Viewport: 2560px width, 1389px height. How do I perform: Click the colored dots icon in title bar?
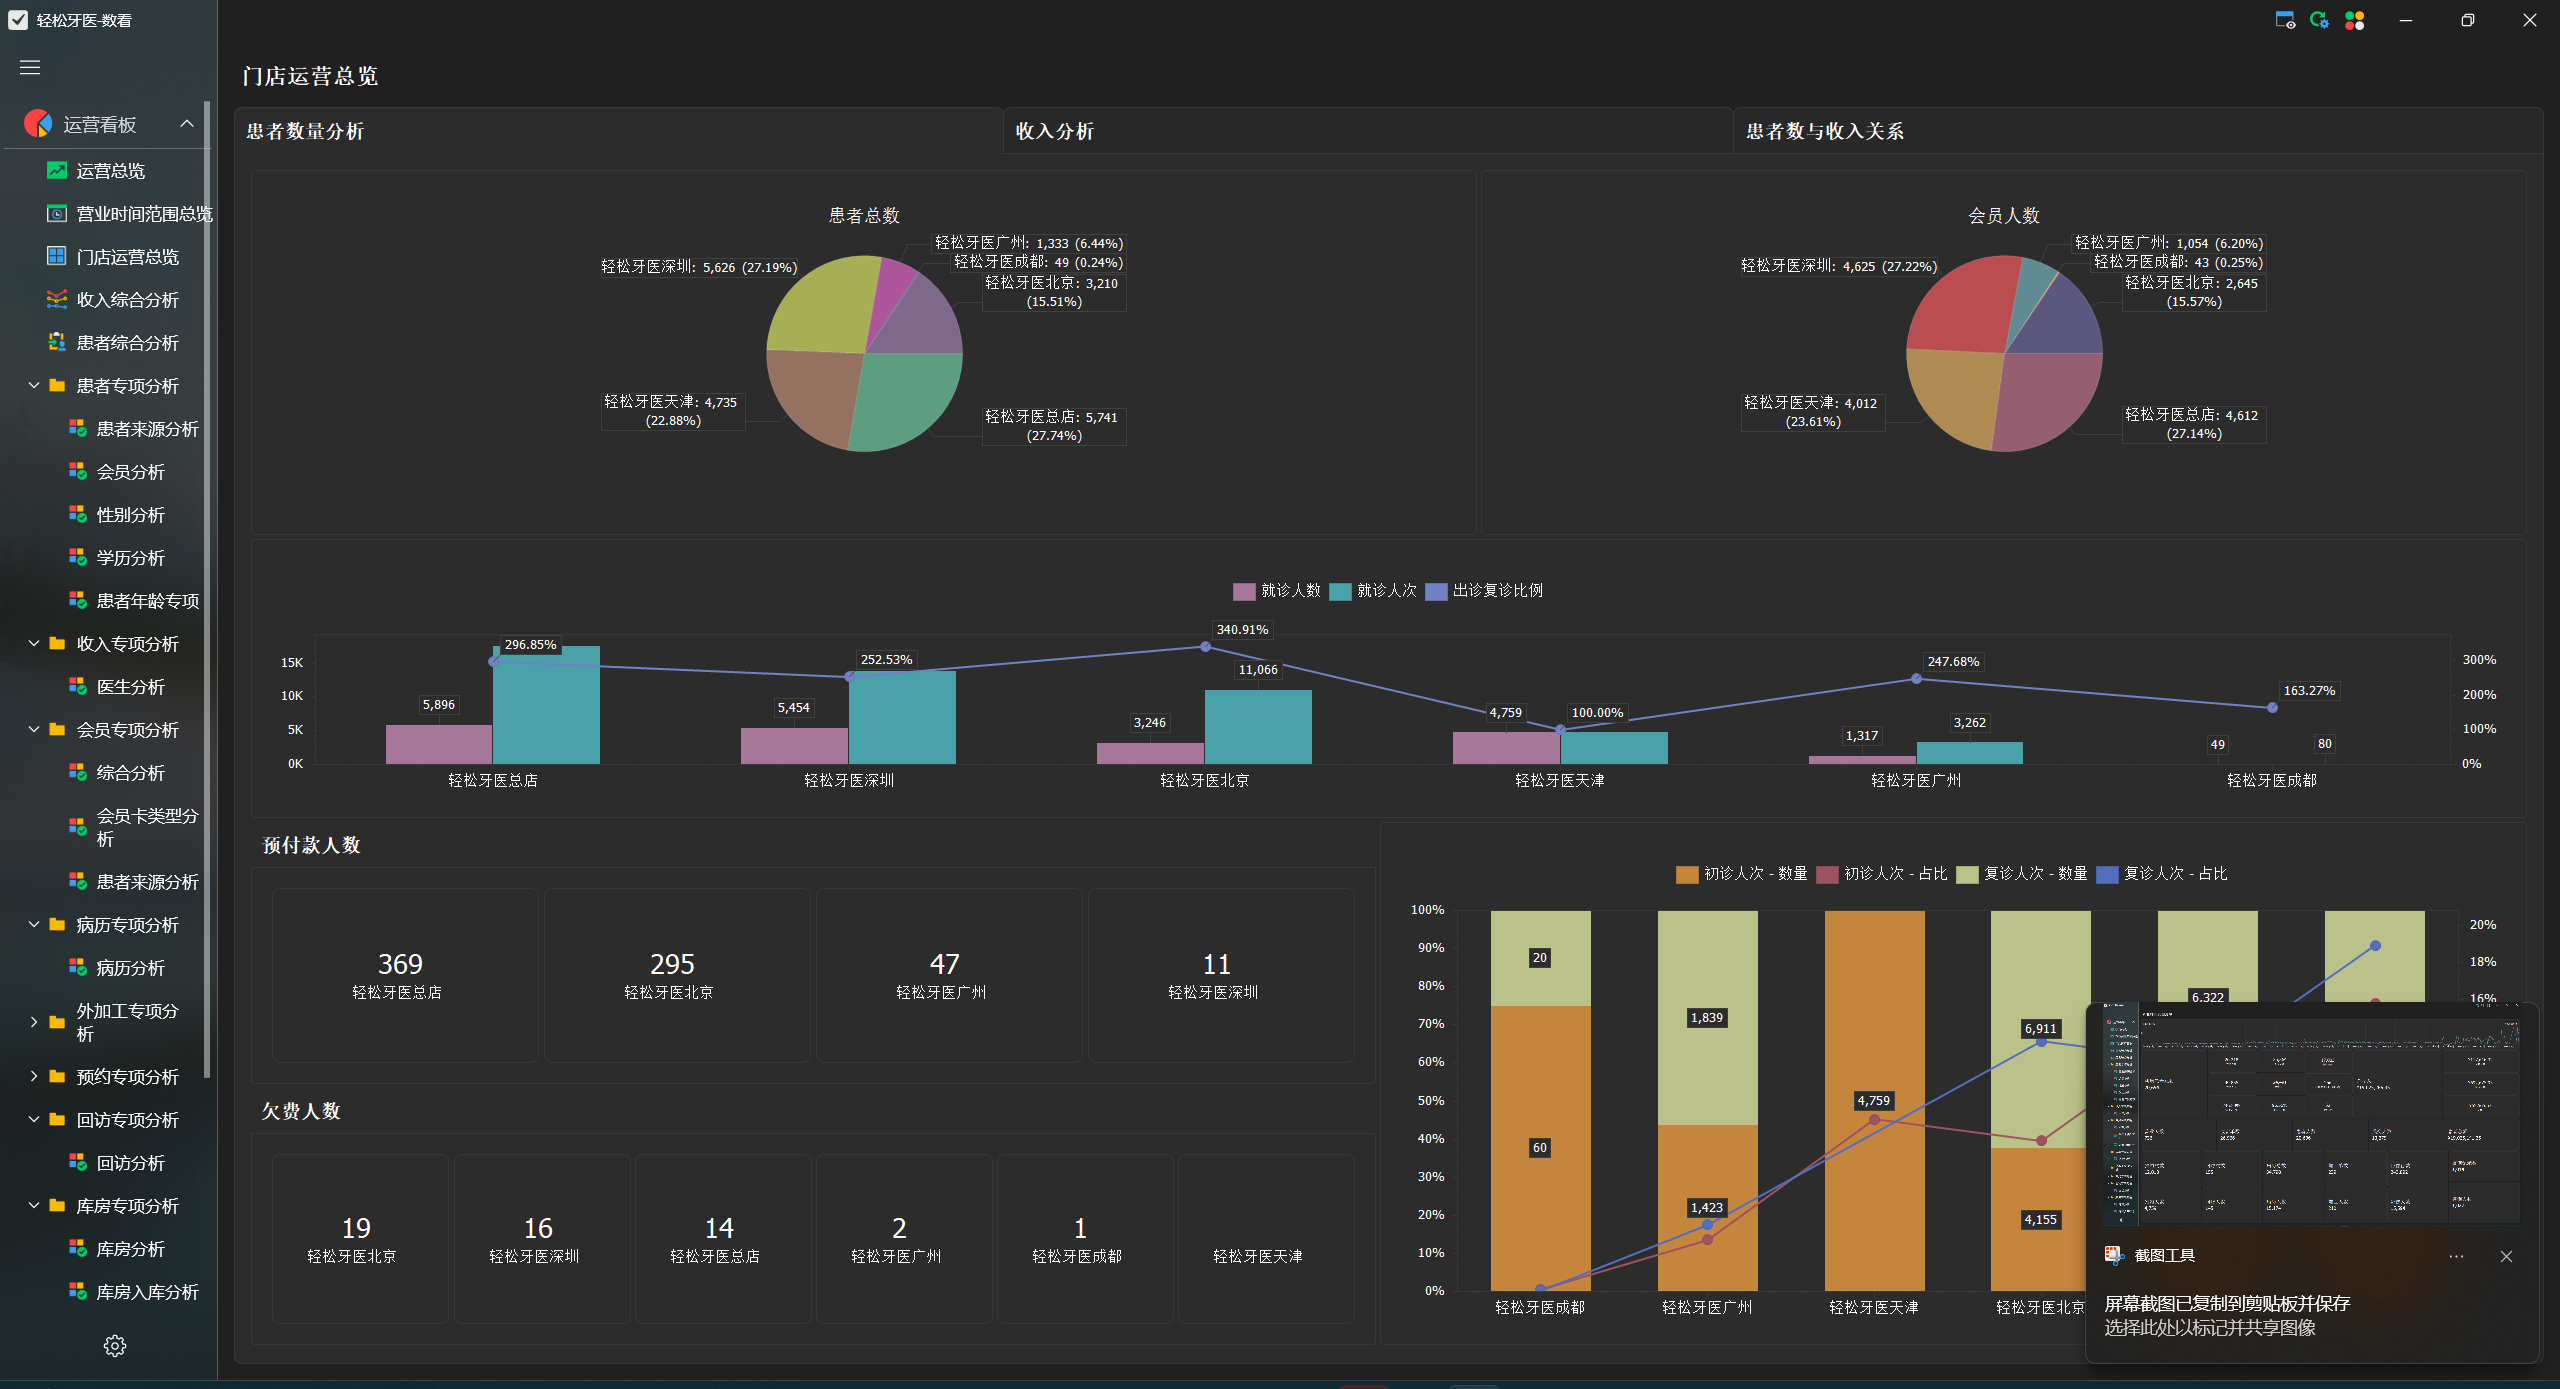[x=2355, y=20]
